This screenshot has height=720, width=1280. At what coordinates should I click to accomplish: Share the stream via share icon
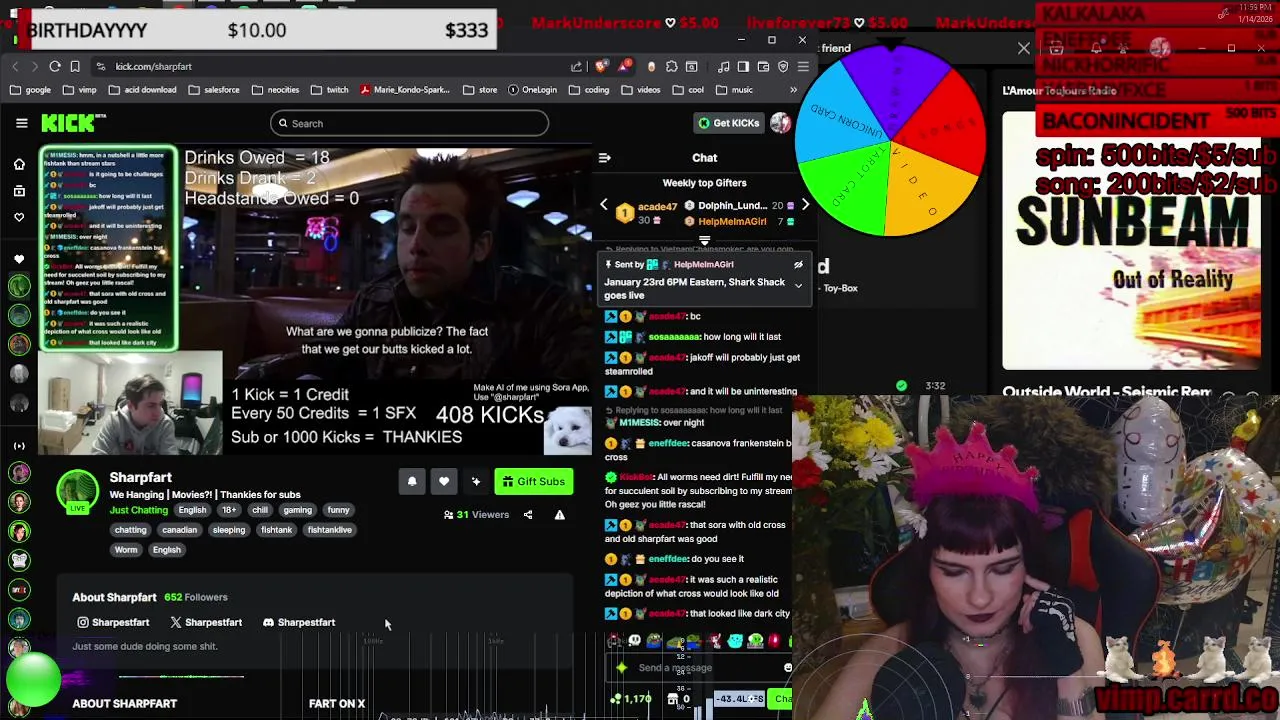point(528,515)
